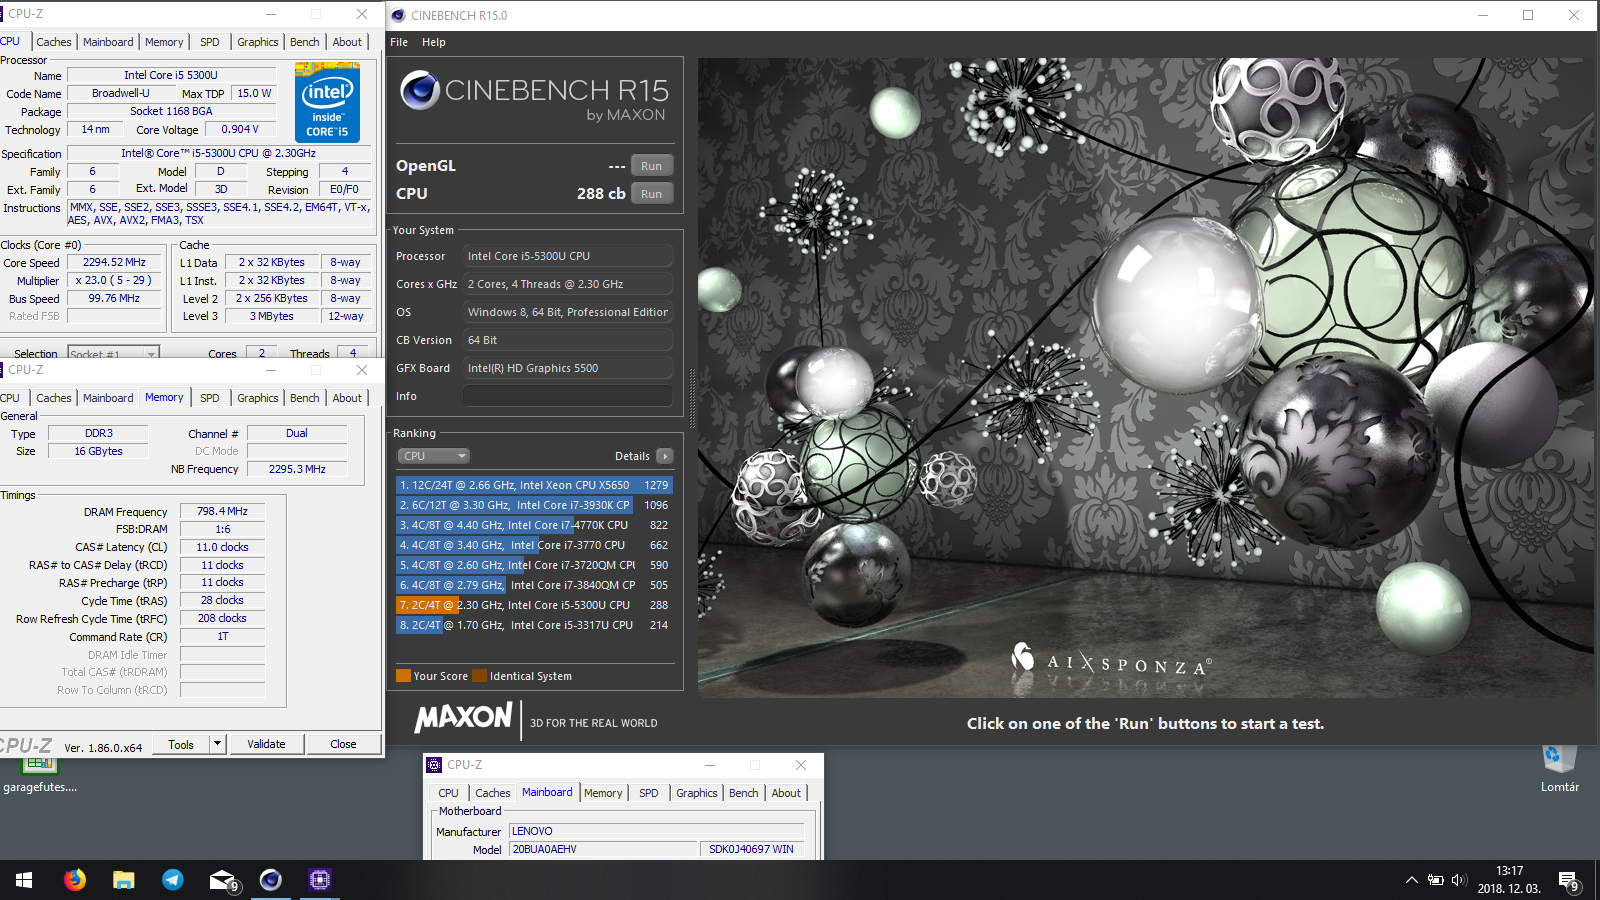Click the DRAM Frequency value 798.4 MHz
The height and width of the screenshot is (900, 1600).
pyautogui.click(x=222, y=511)
